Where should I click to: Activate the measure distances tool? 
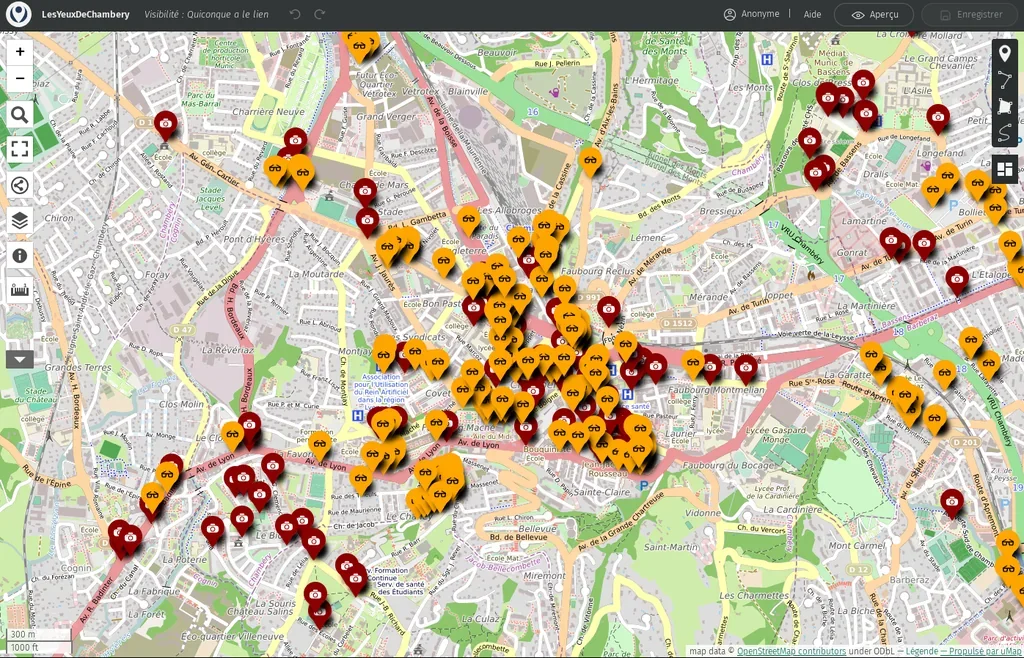point(20,290)
